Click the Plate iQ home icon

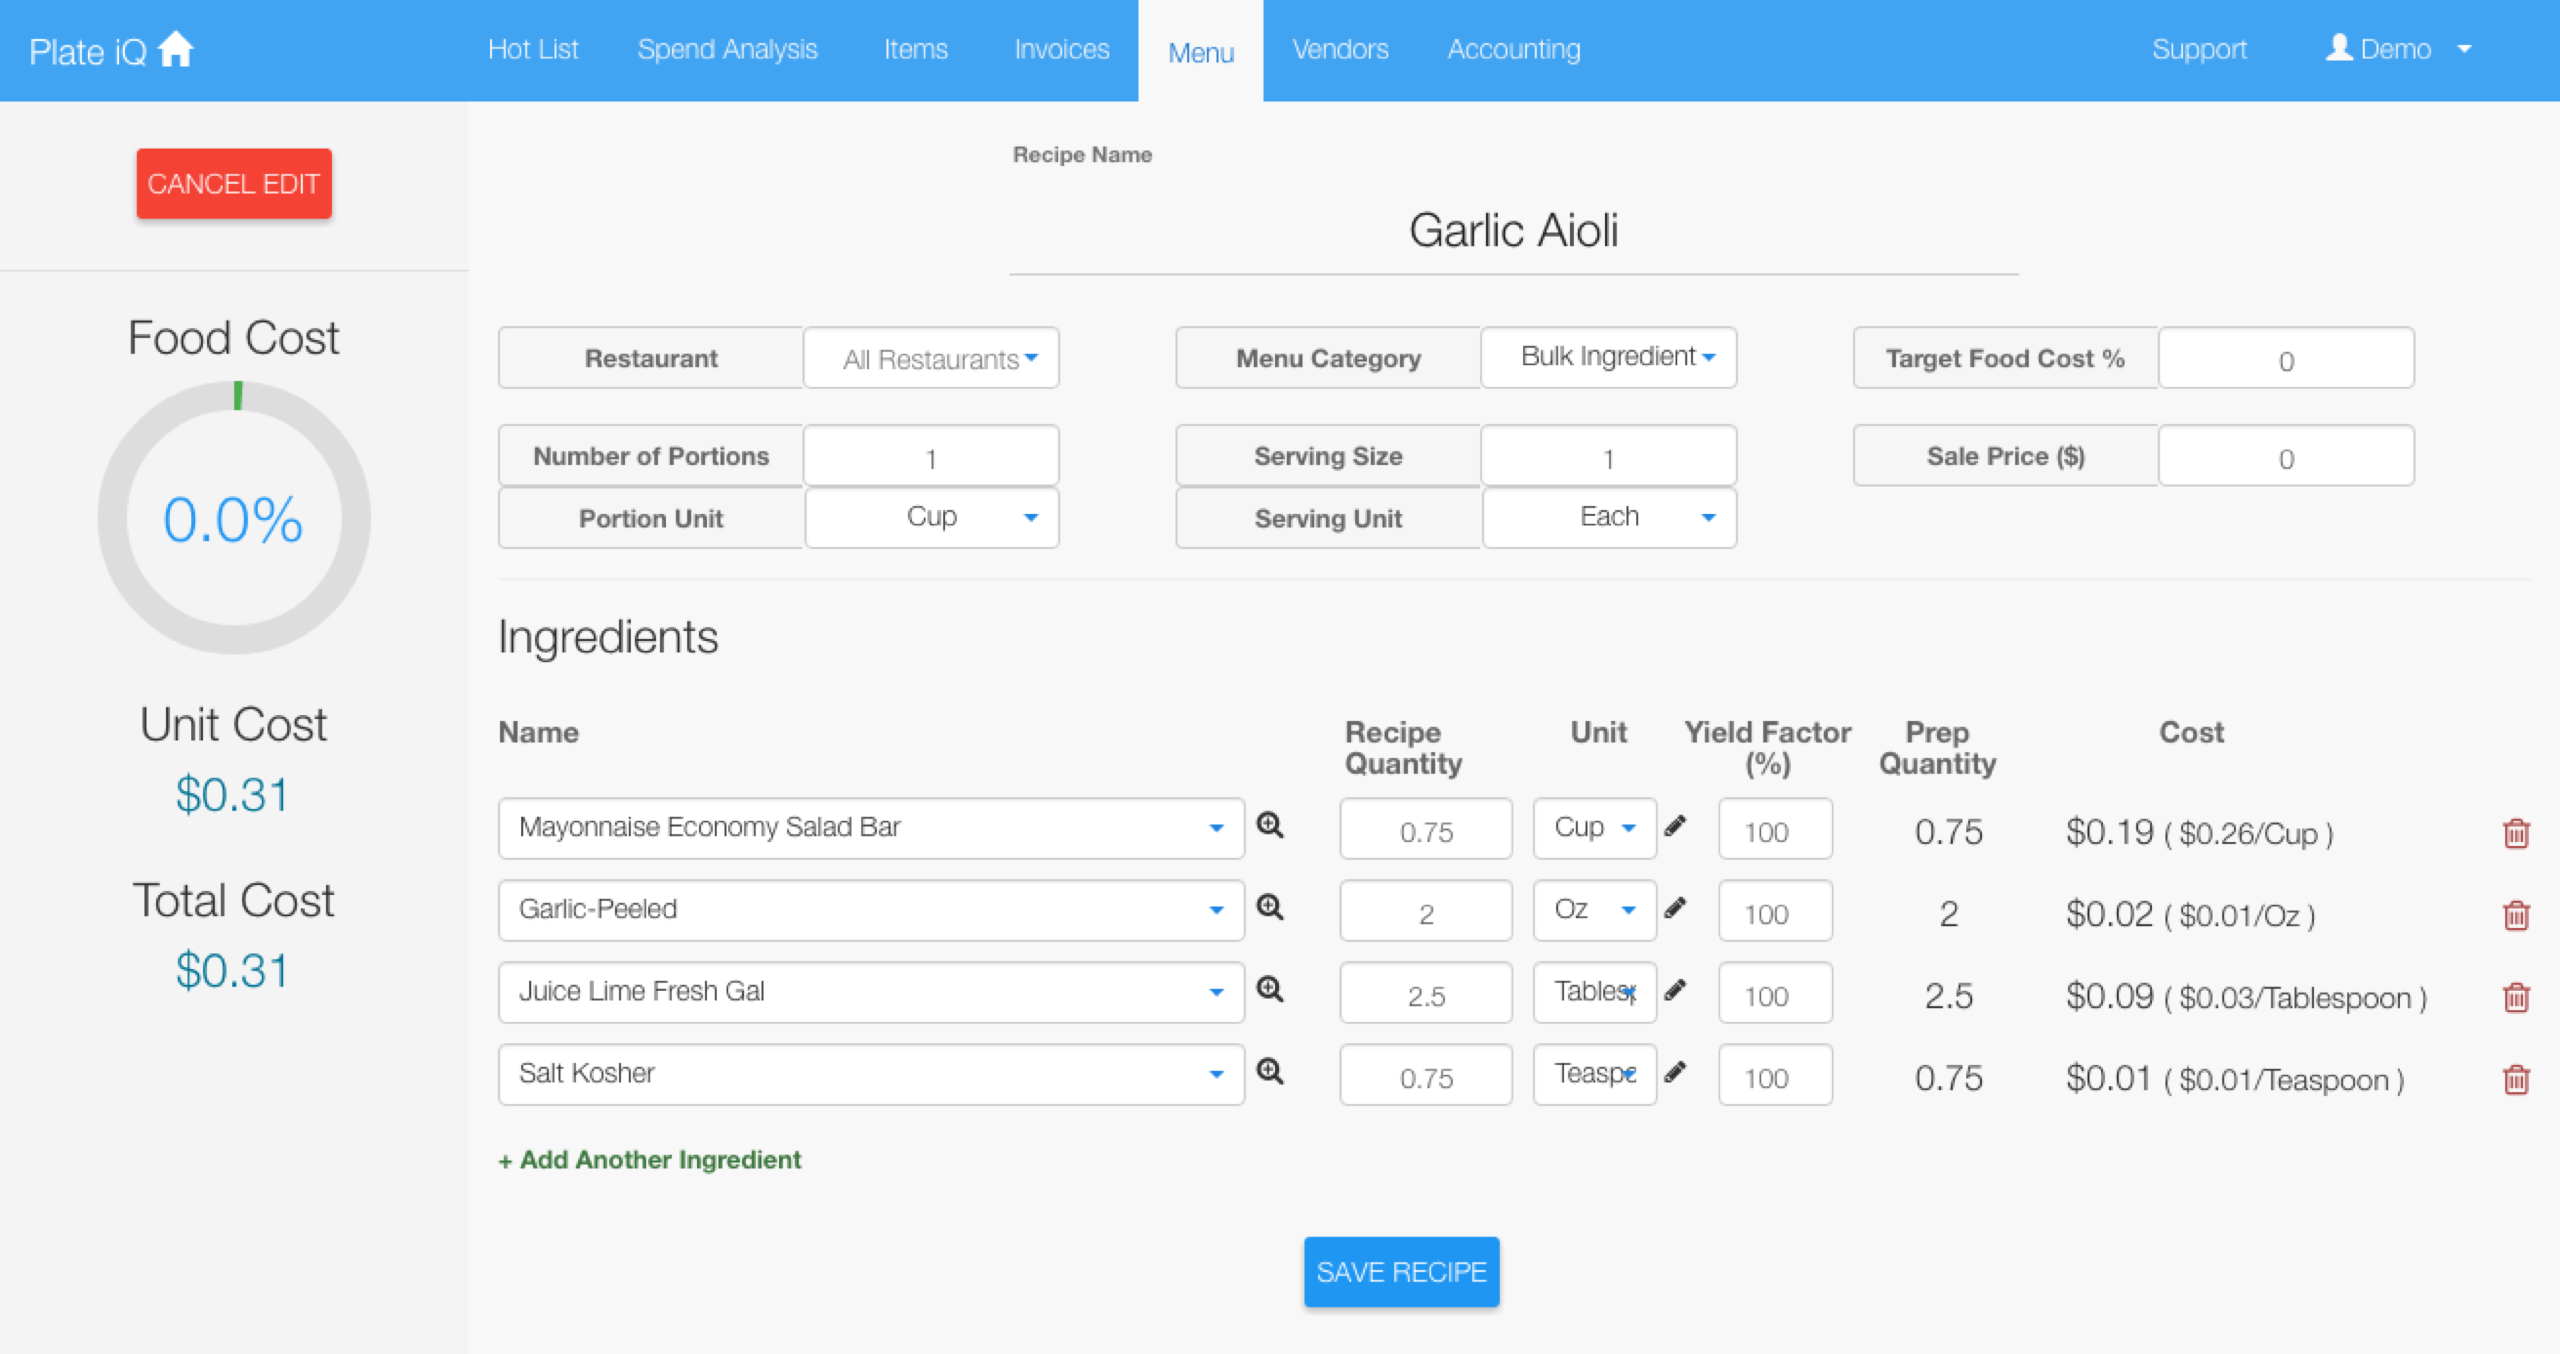point(176,49)
